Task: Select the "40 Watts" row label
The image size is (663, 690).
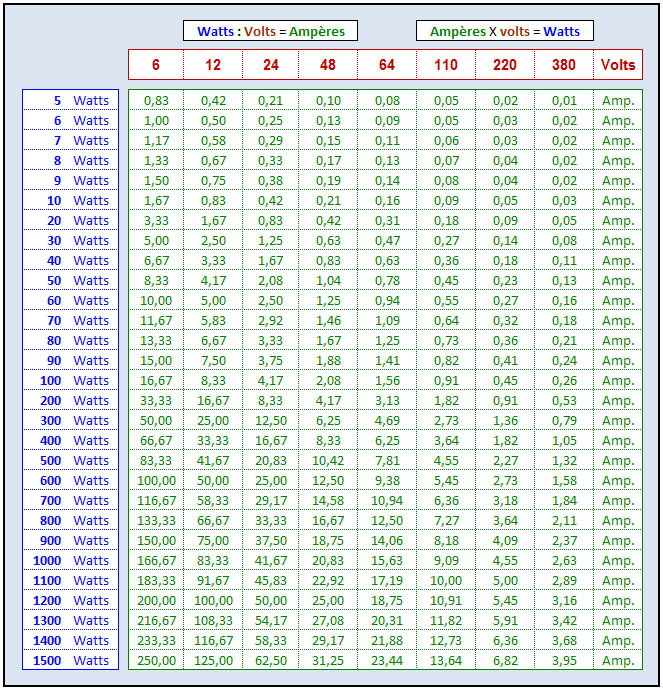Action: 70,261
